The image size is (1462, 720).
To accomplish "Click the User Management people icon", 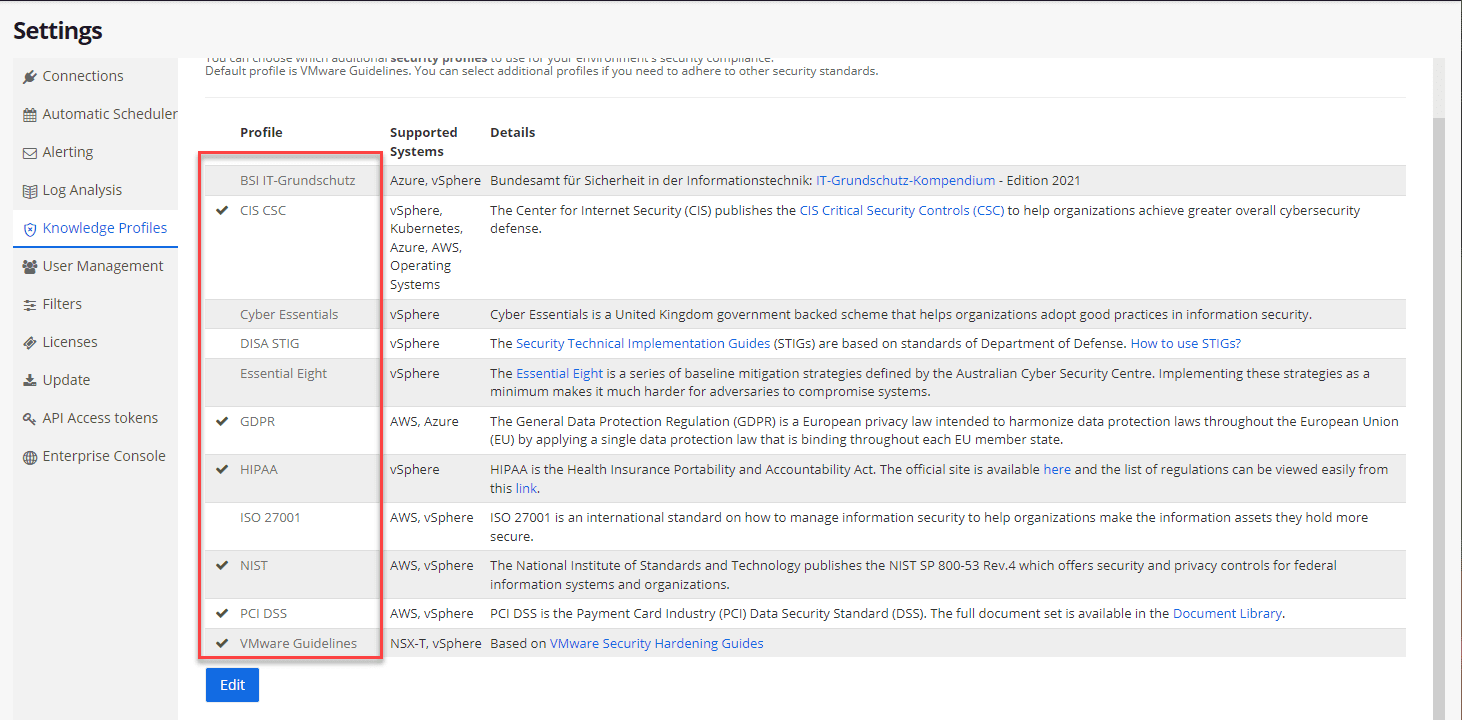I will pos(30,267).
